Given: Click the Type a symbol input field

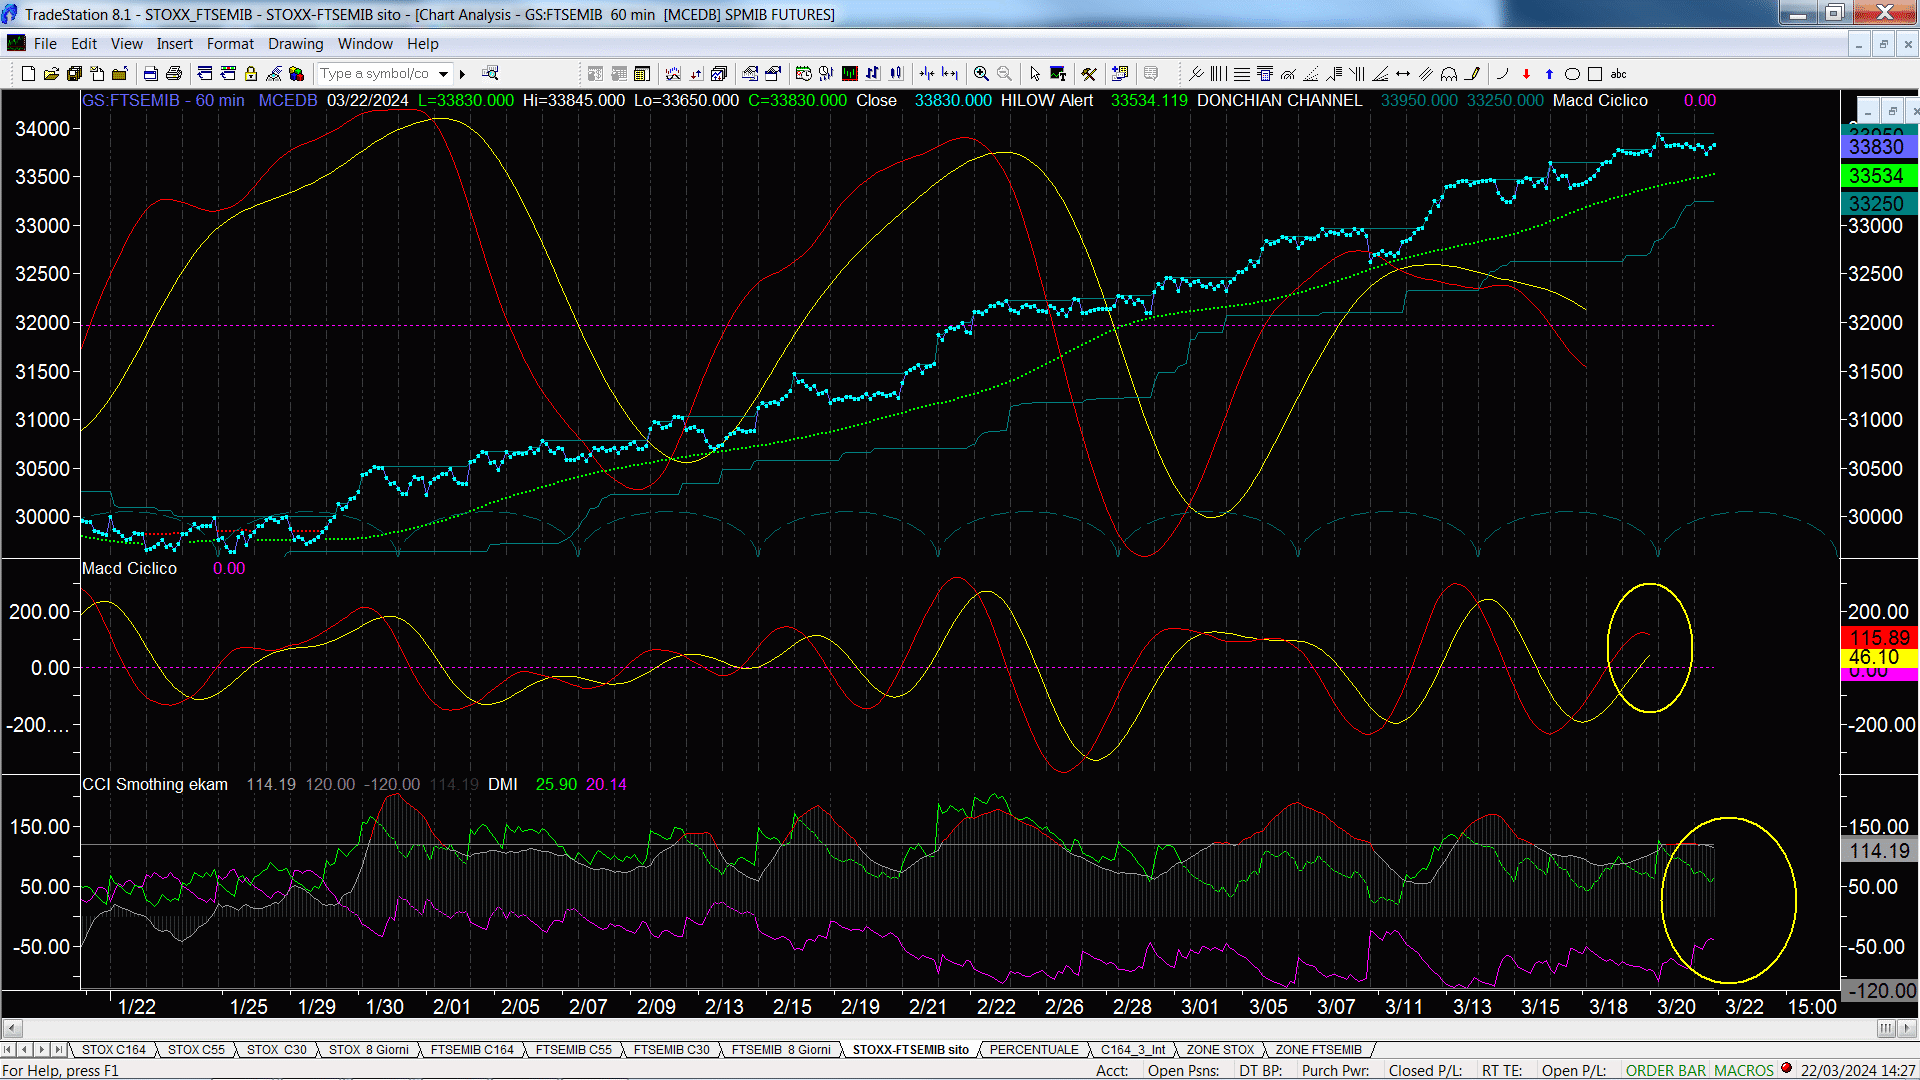Looking at the screenshot, I should (x=376, y=73).
